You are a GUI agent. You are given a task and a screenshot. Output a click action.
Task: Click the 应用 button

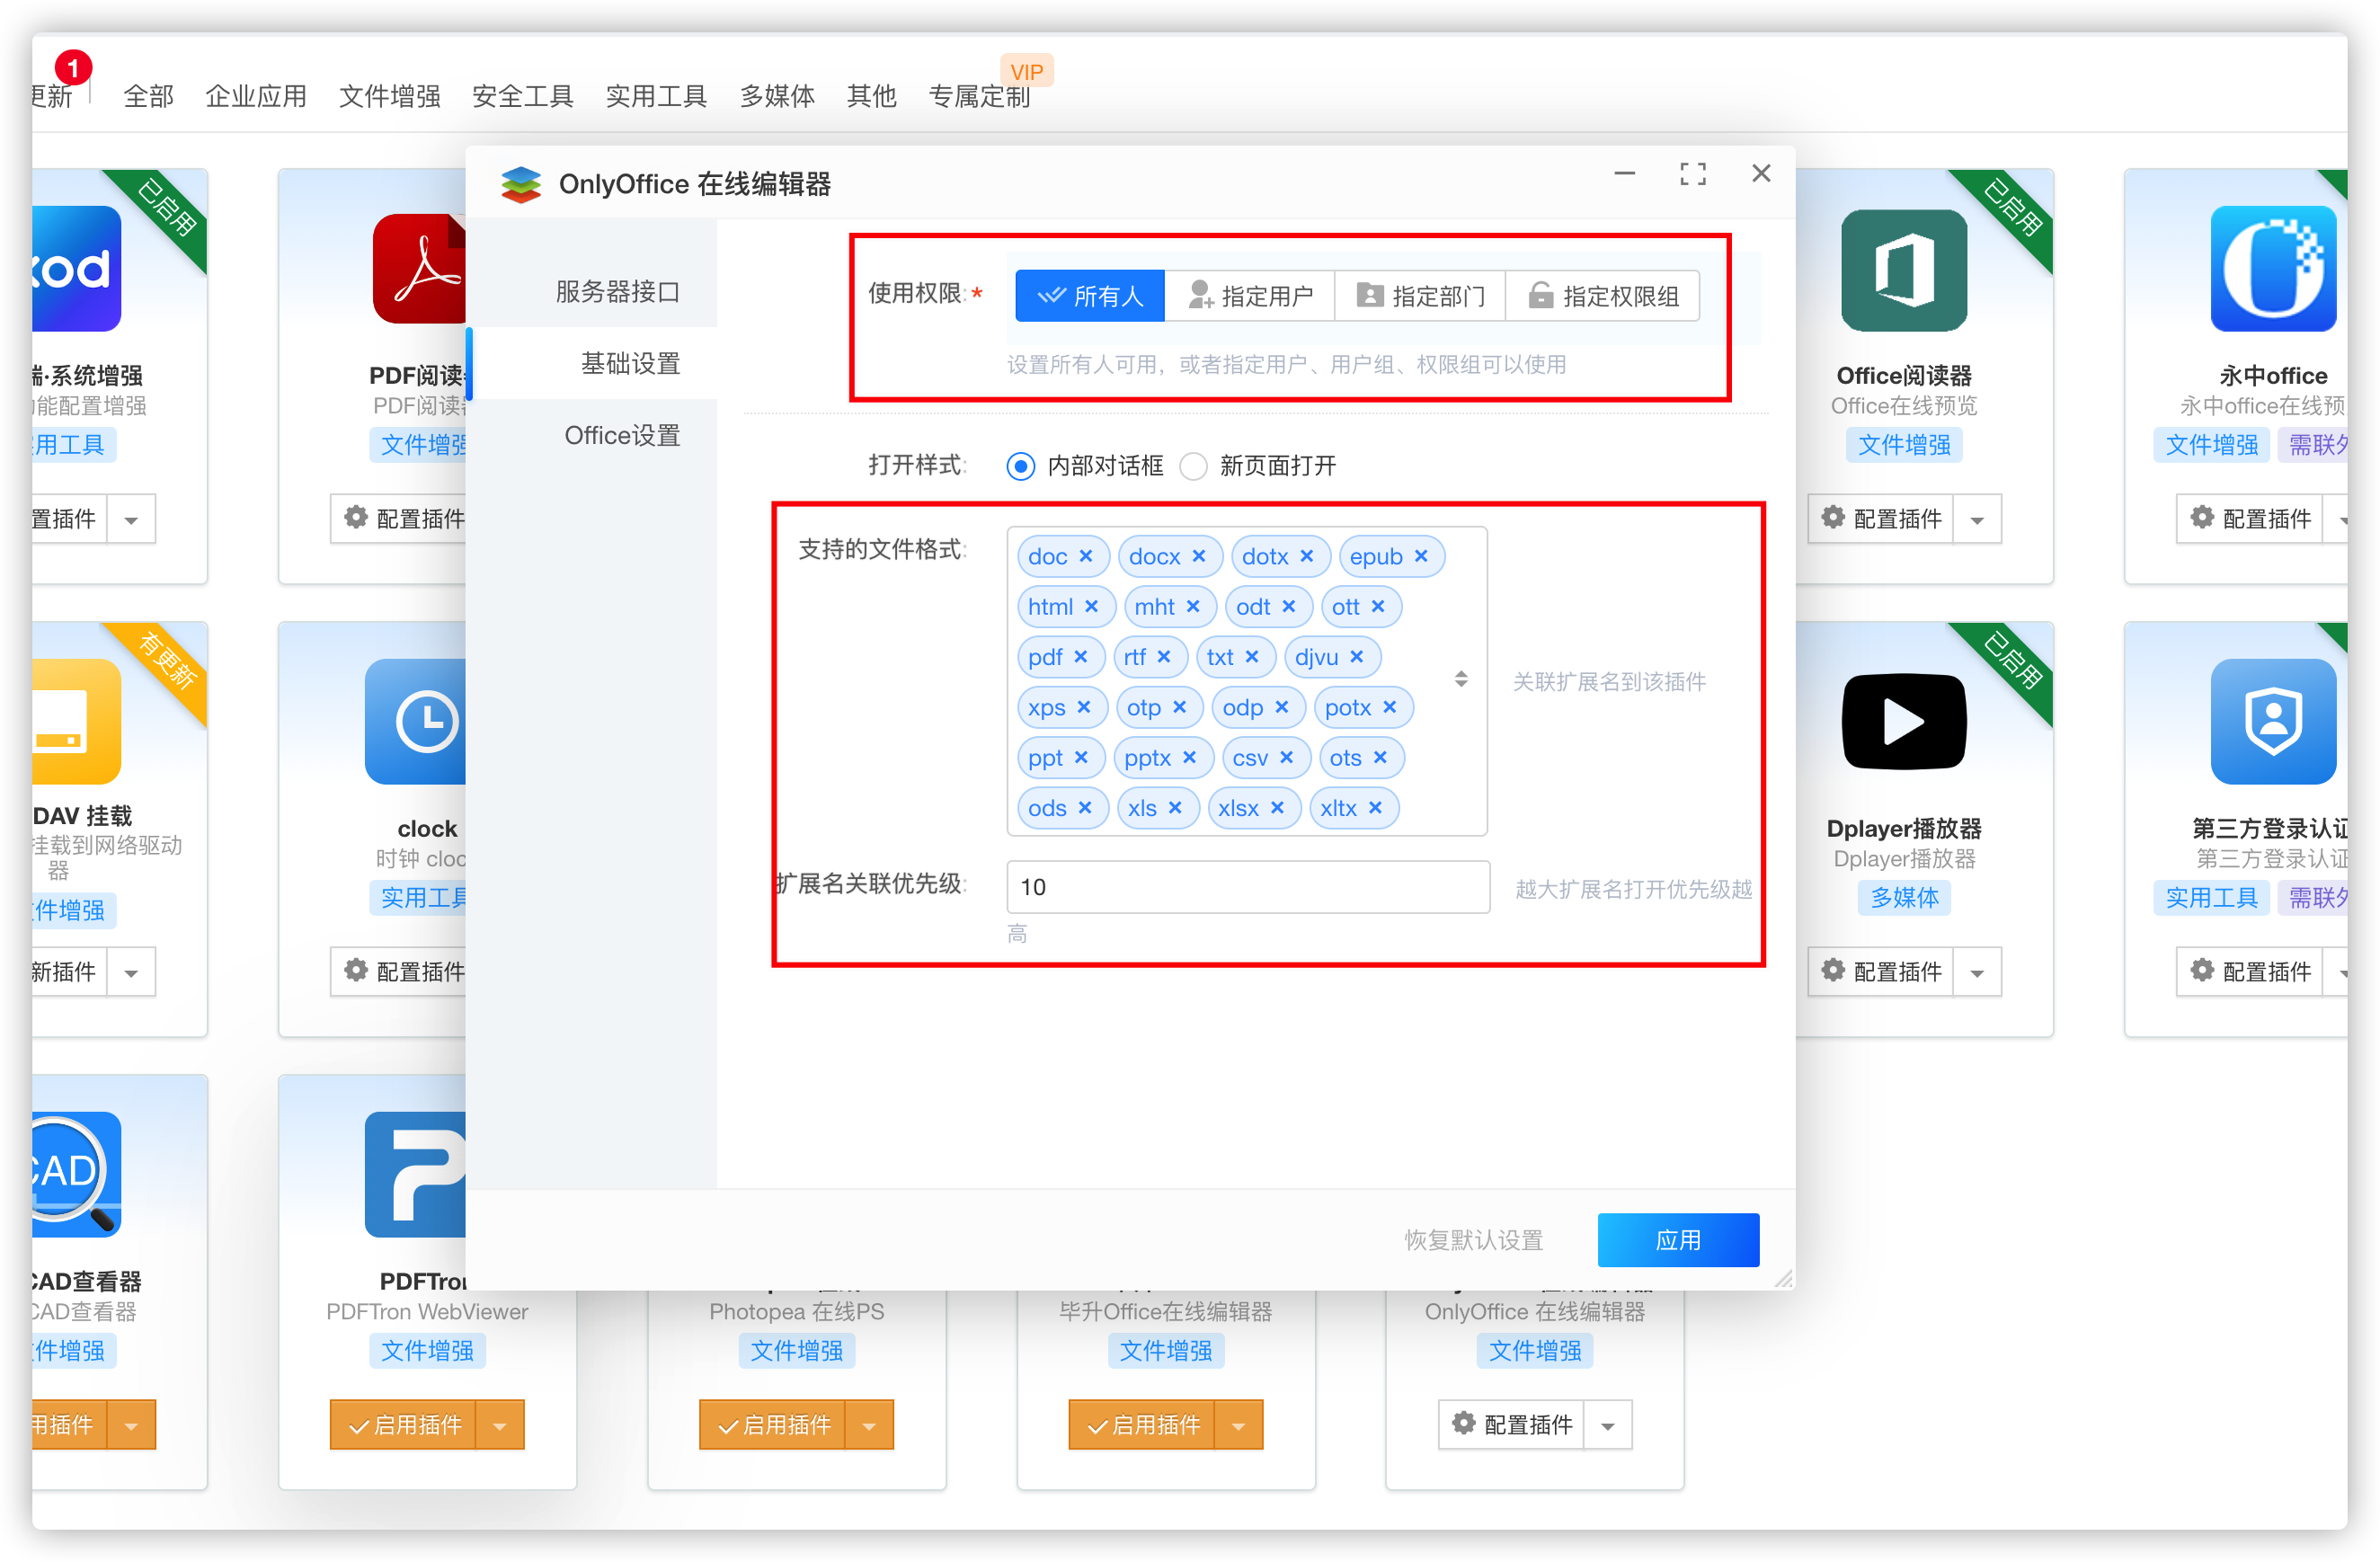click(1677, 1240)
